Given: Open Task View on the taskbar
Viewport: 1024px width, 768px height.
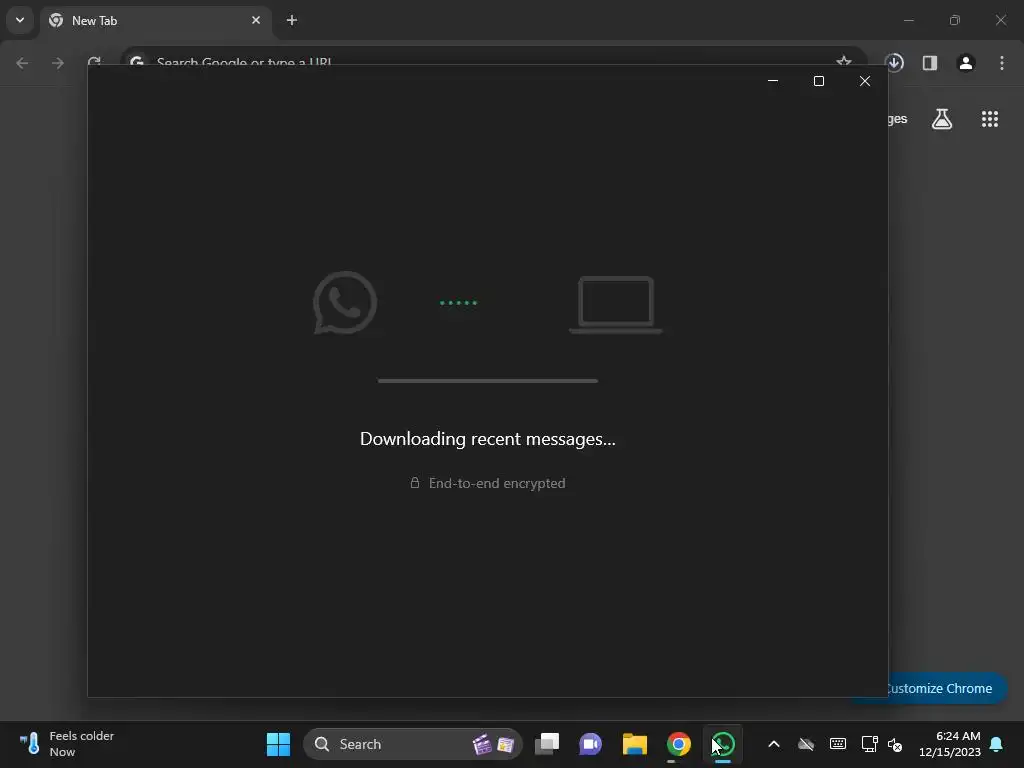Looking at the screenshot, I should click(x=547, y=744).
